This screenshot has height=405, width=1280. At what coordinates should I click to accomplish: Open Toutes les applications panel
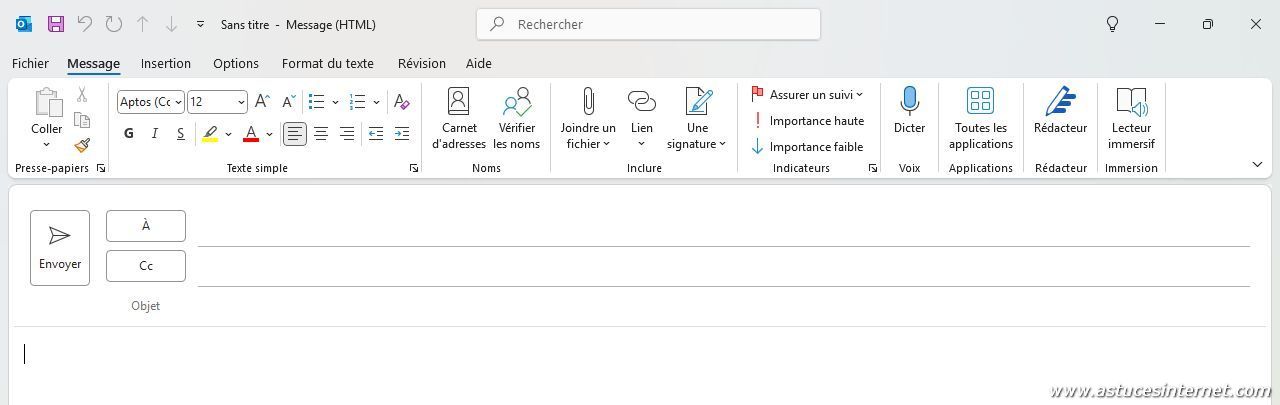pos(980,119)
